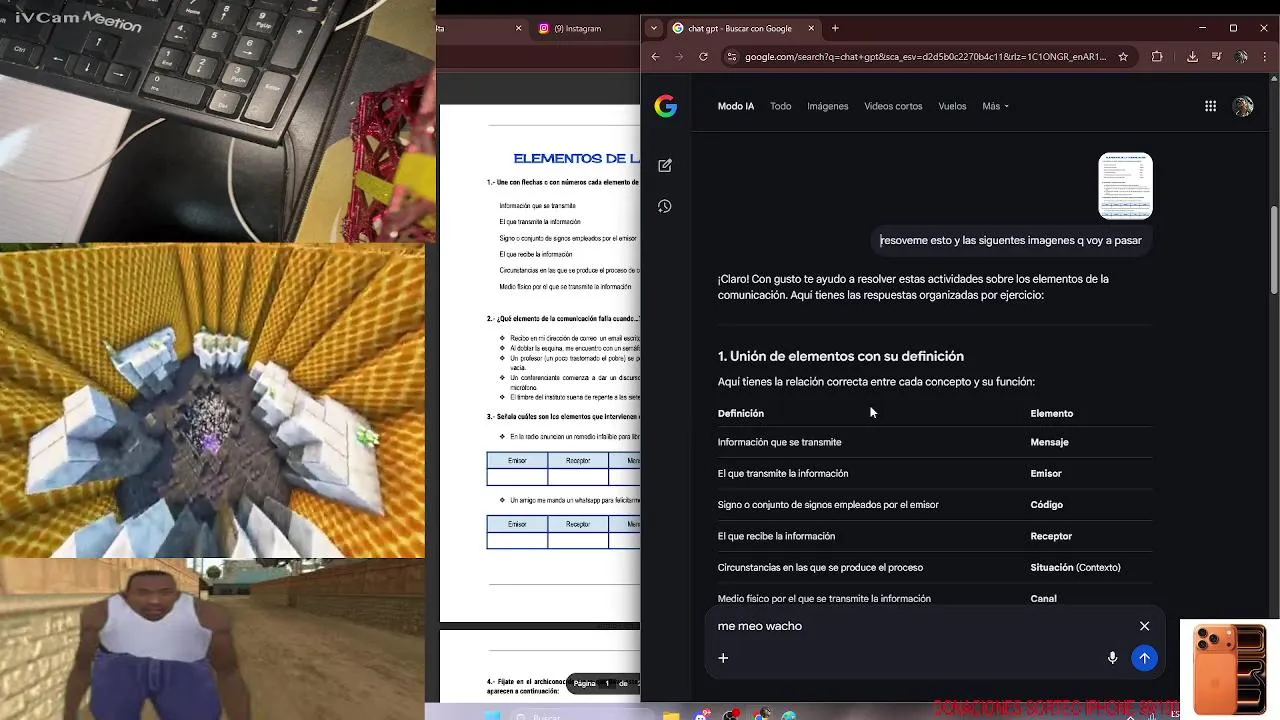Start a new AI chat with pencil icon
The height and width of the screenshot is (720, 1280).
click(665, 165)
